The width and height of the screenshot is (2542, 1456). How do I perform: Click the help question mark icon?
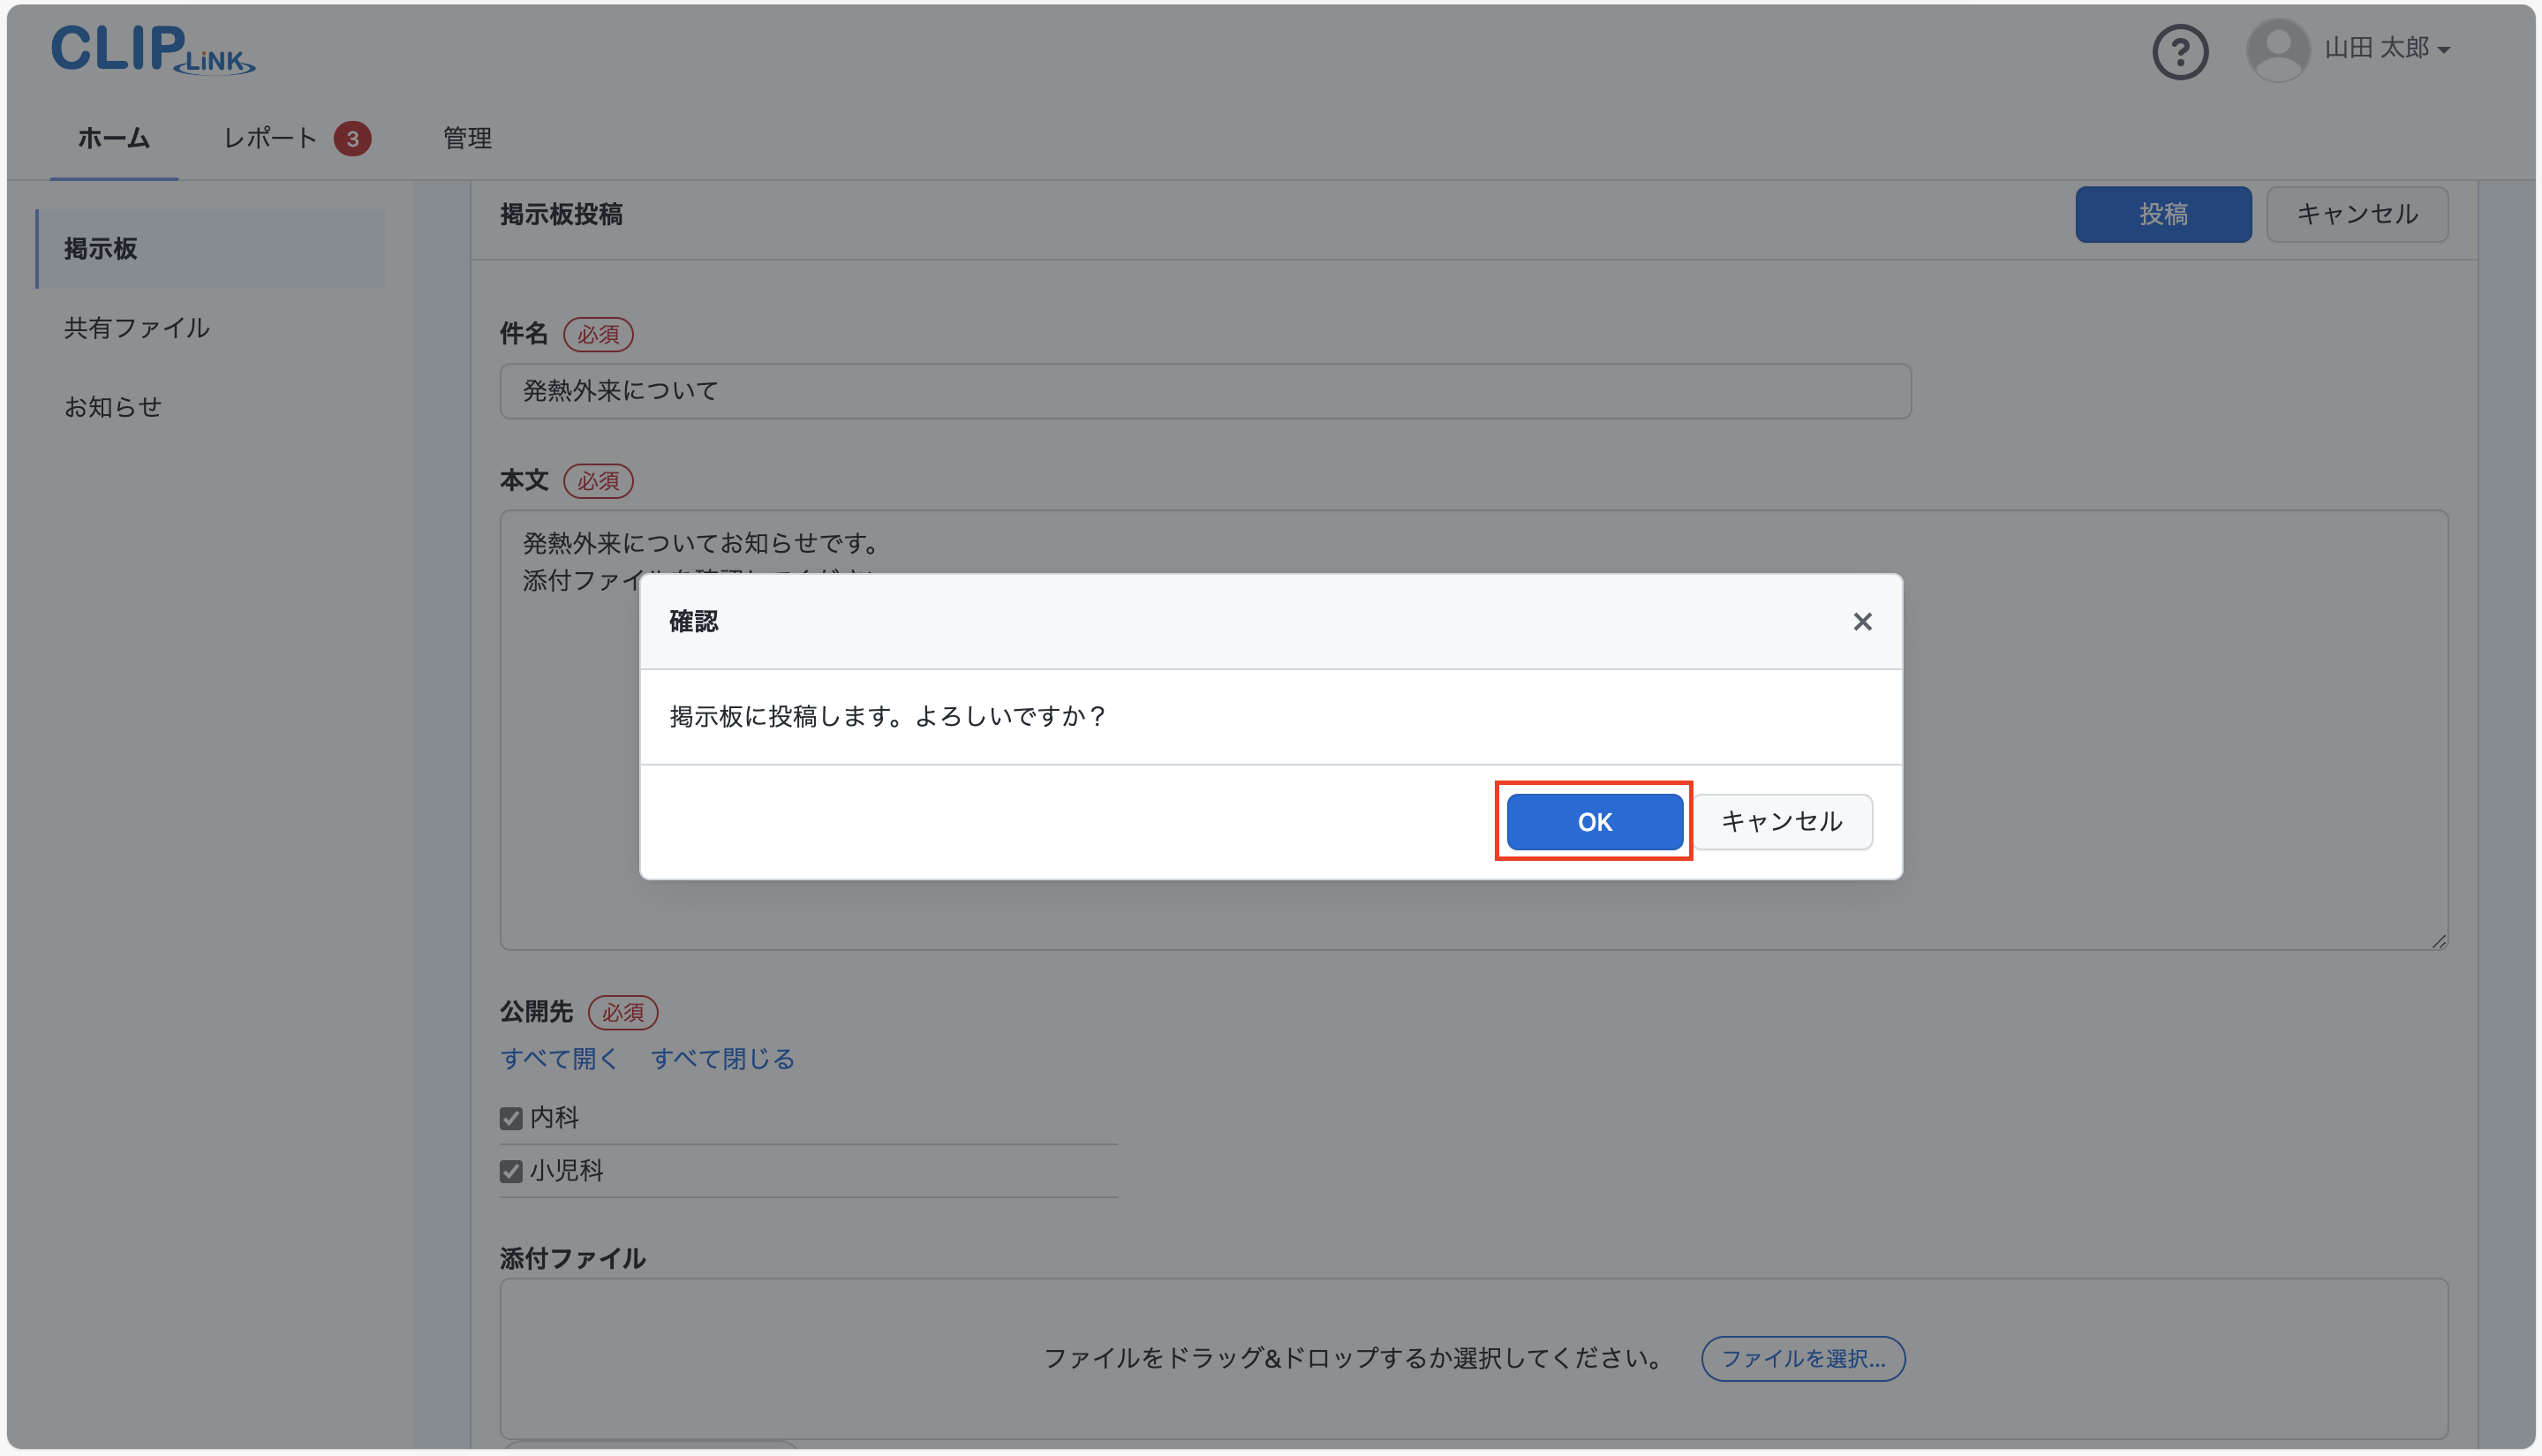click(x=2179, y=51)
